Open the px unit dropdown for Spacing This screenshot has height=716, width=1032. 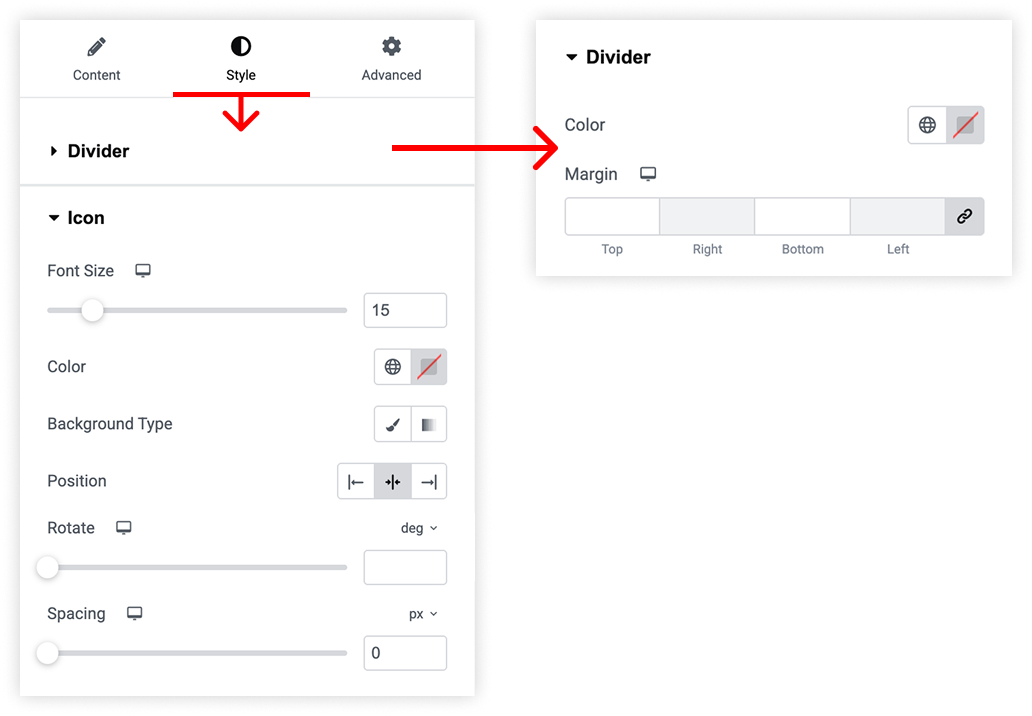[423, 614]
